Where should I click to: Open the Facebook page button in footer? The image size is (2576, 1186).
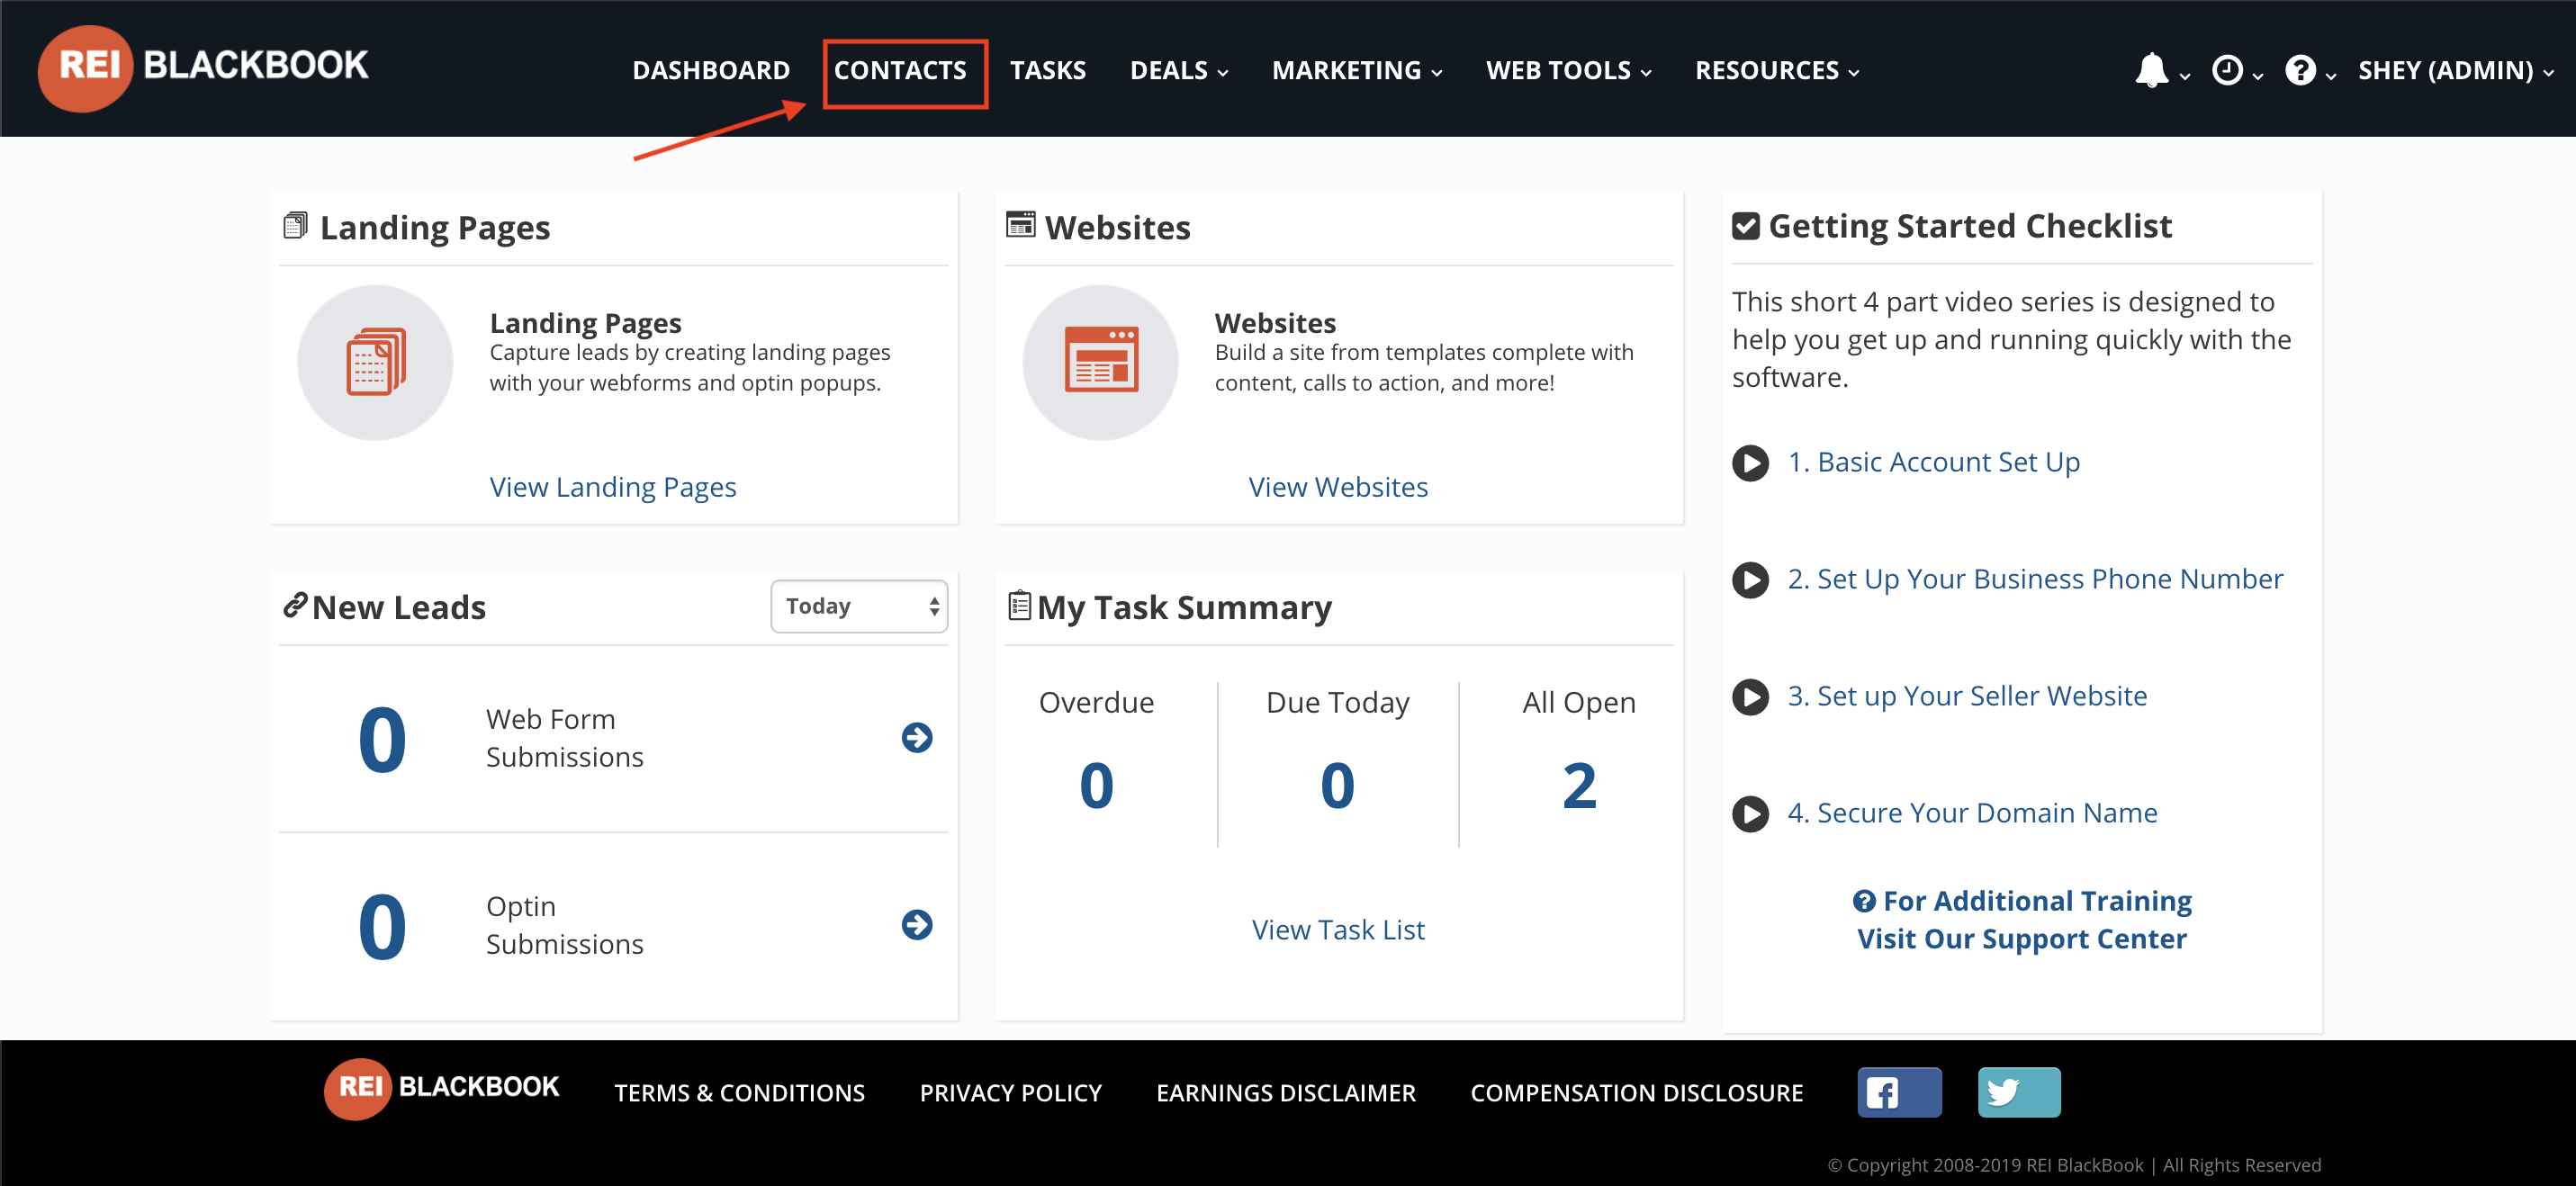click(1899, 1092)
